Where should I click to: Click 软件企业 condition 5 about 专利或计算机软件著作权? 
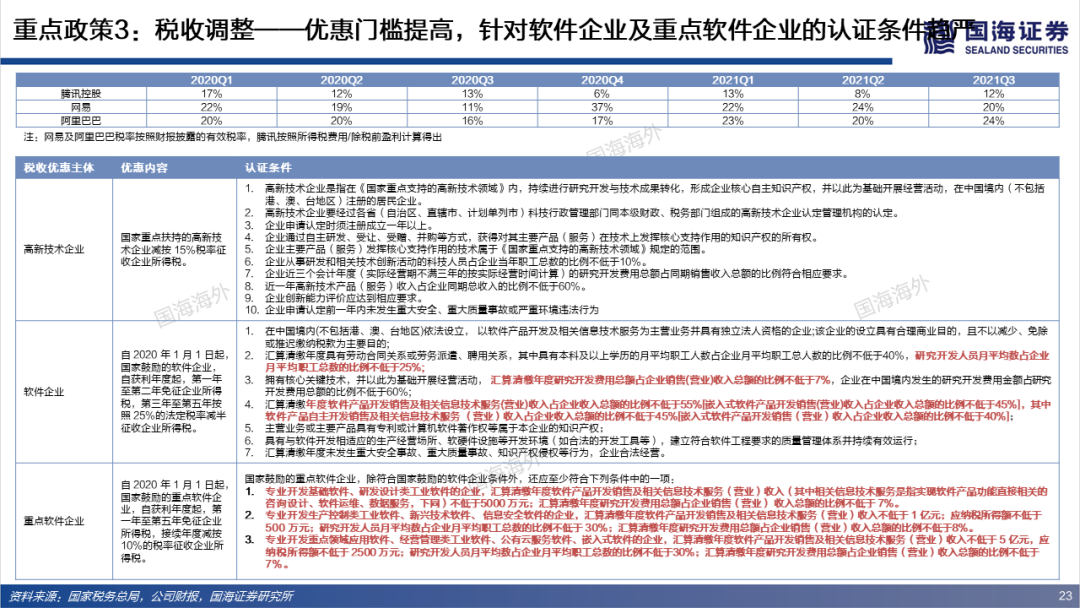click(424, 428)
